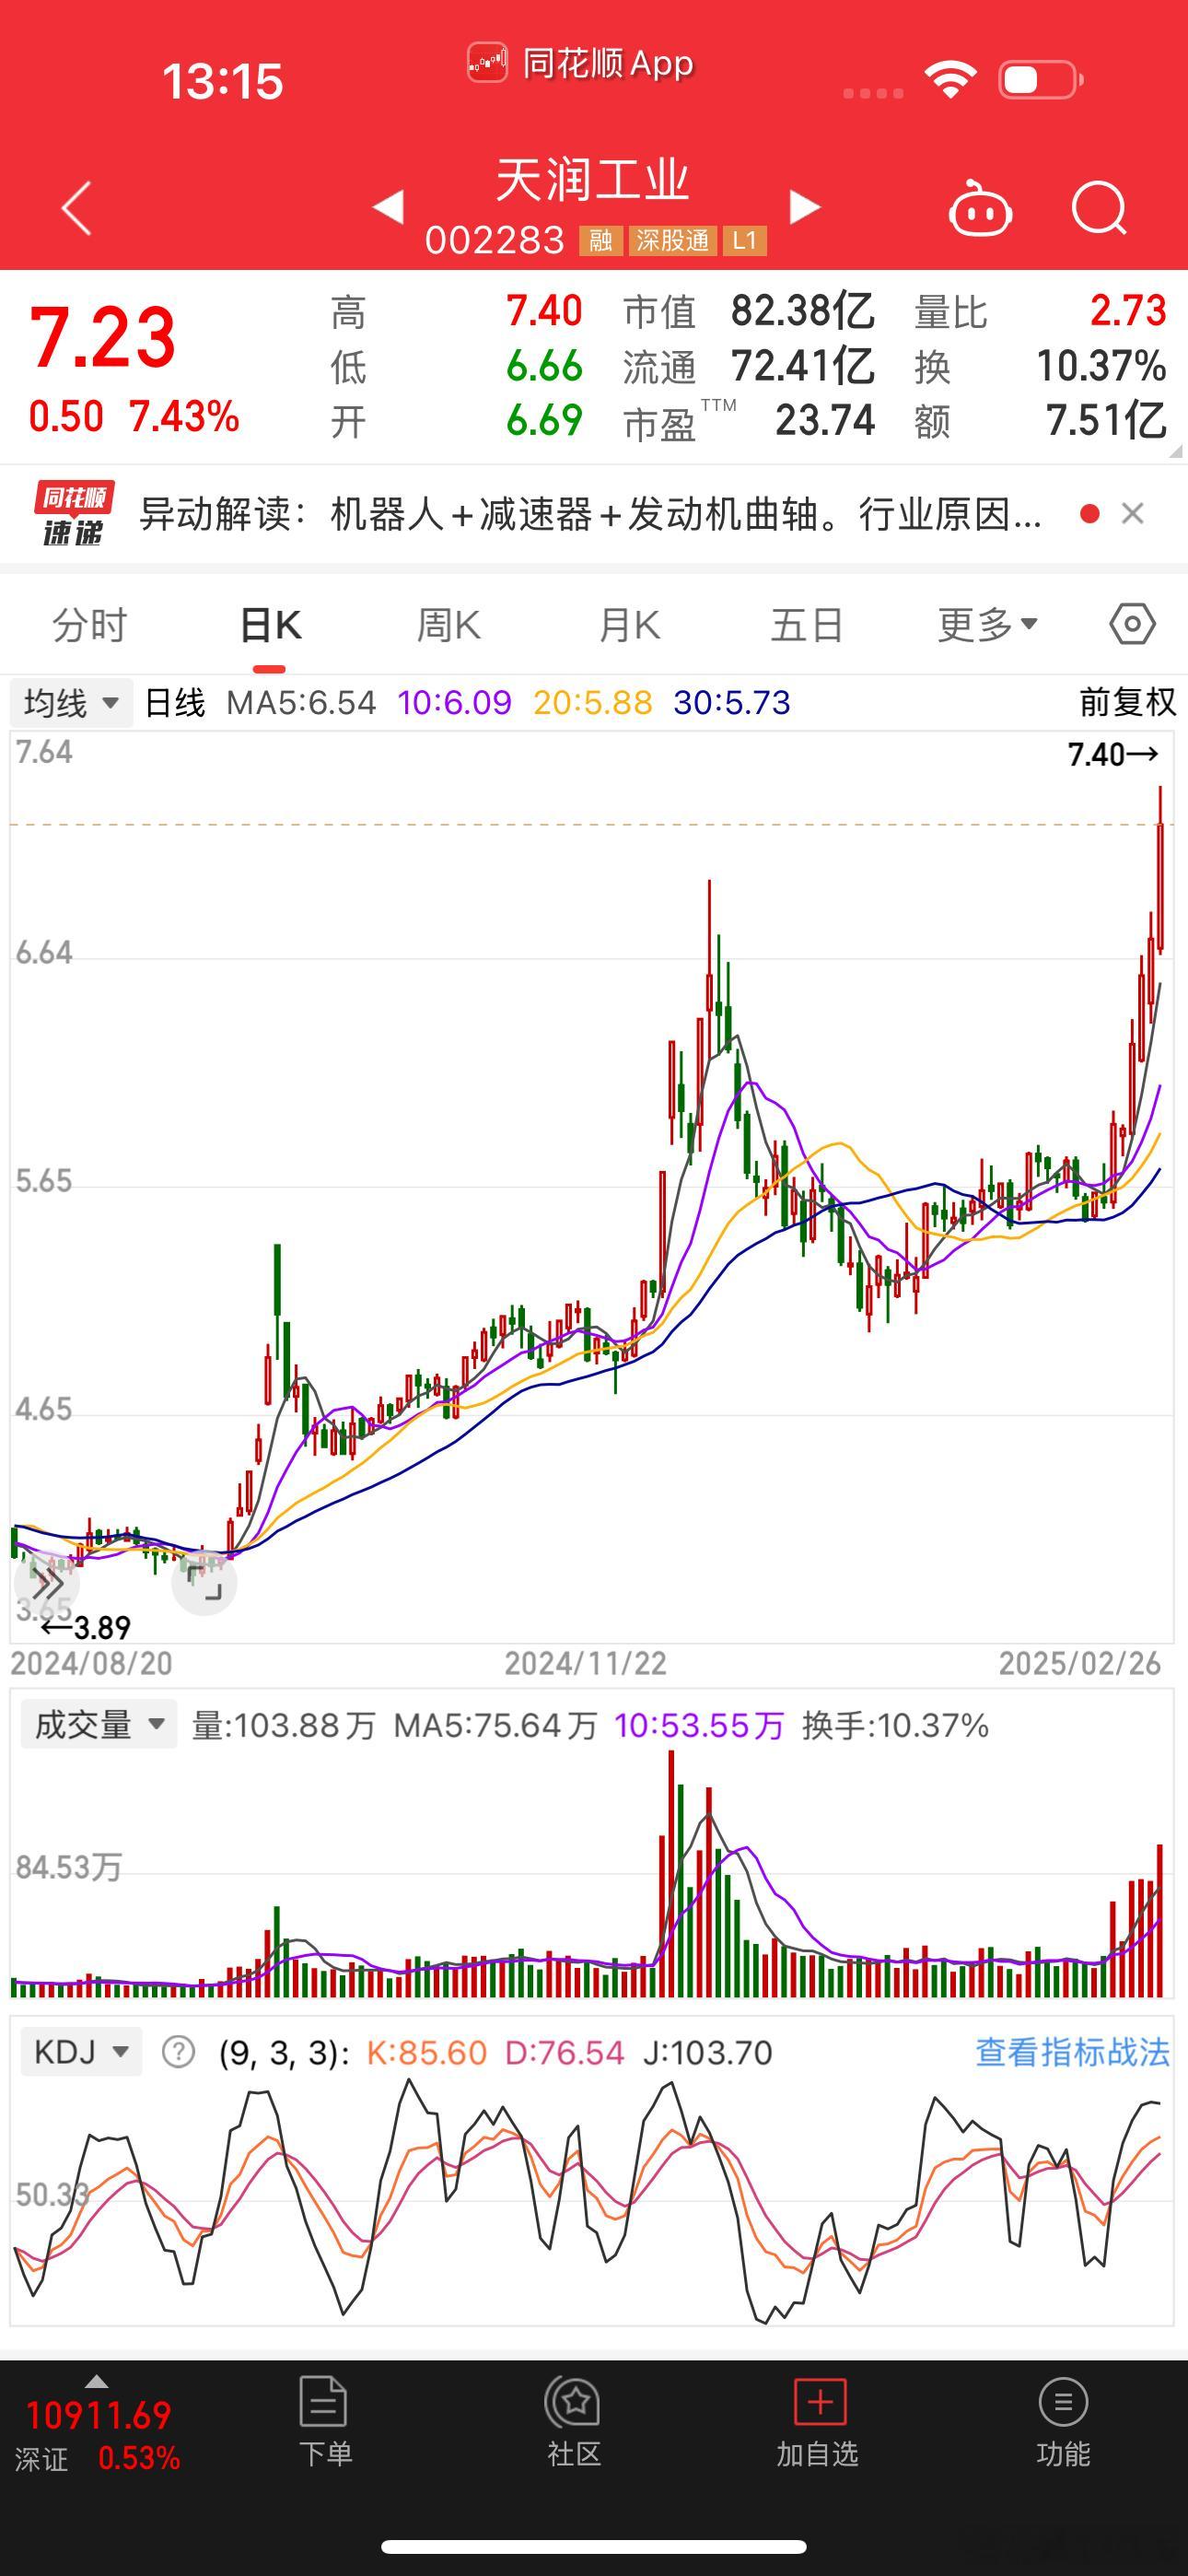Open chart settings hexagon icon

[x=1132, y=624]
